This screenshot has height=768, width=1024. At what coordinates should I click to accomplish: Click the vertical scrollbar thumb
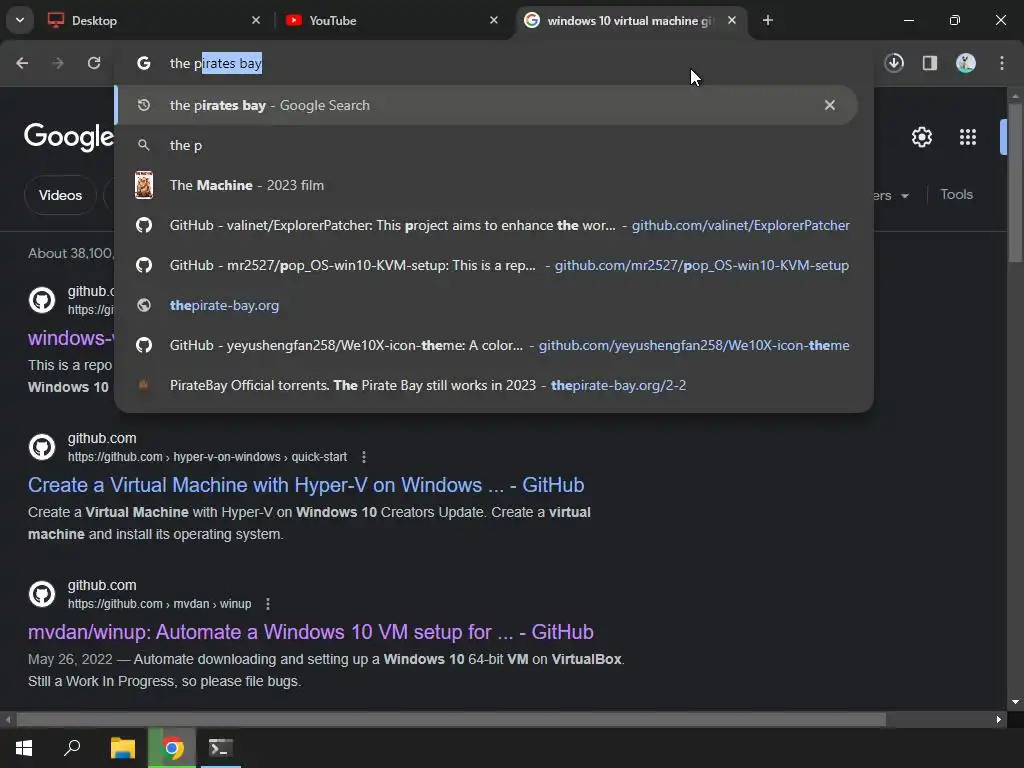click(1015, 183)
